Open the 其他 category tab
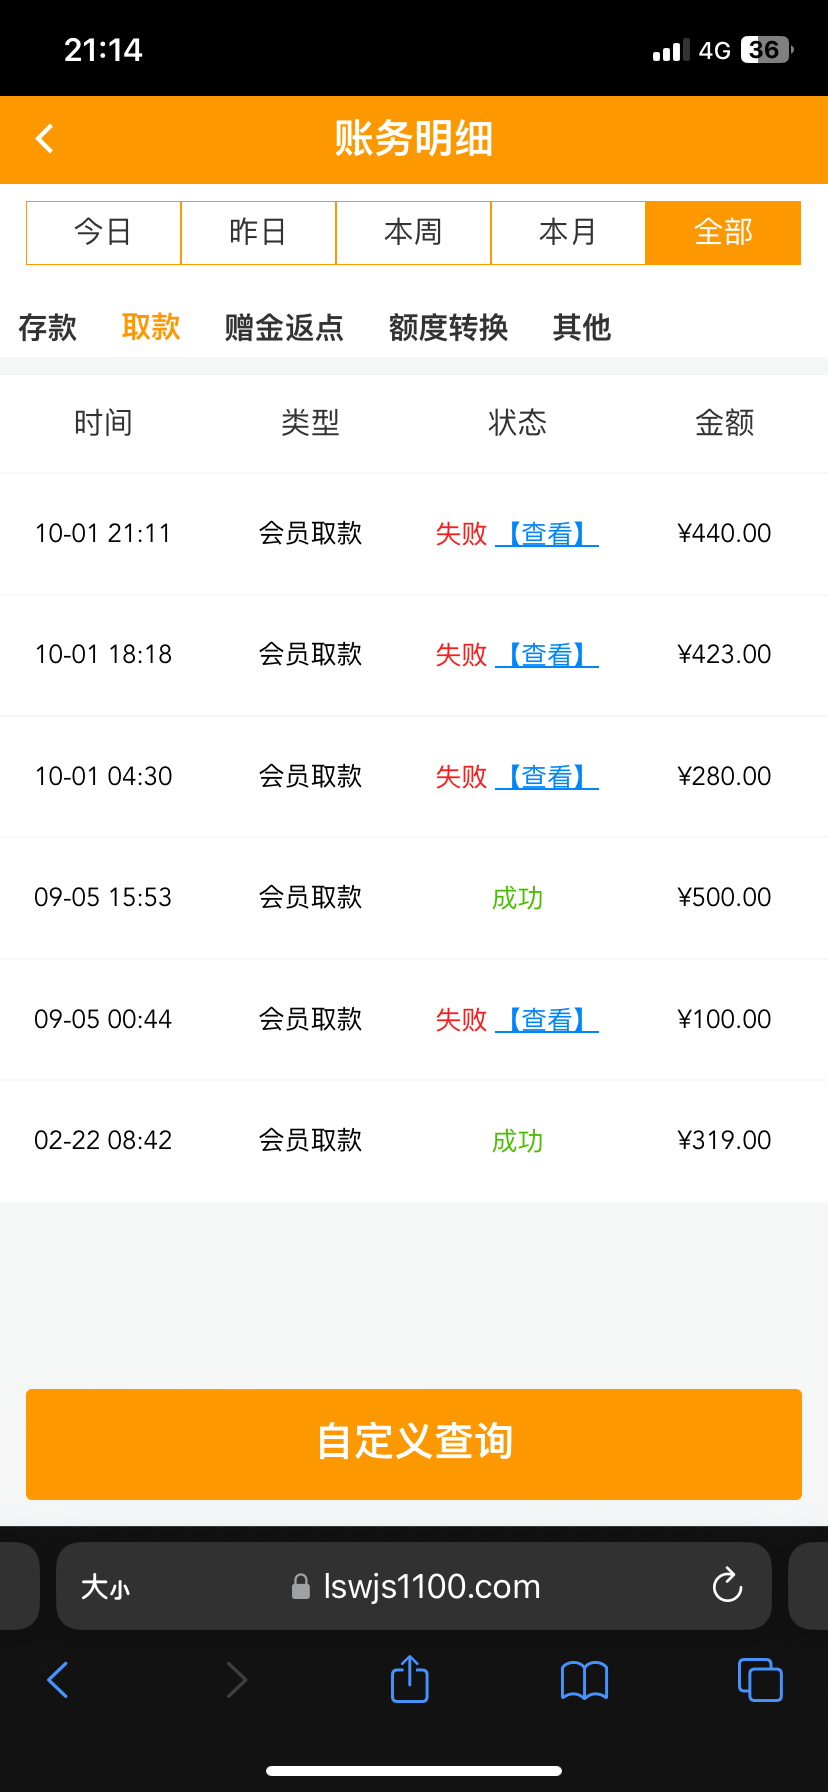Viewport: 828px width, 1792px height. [x=581, y=327]
